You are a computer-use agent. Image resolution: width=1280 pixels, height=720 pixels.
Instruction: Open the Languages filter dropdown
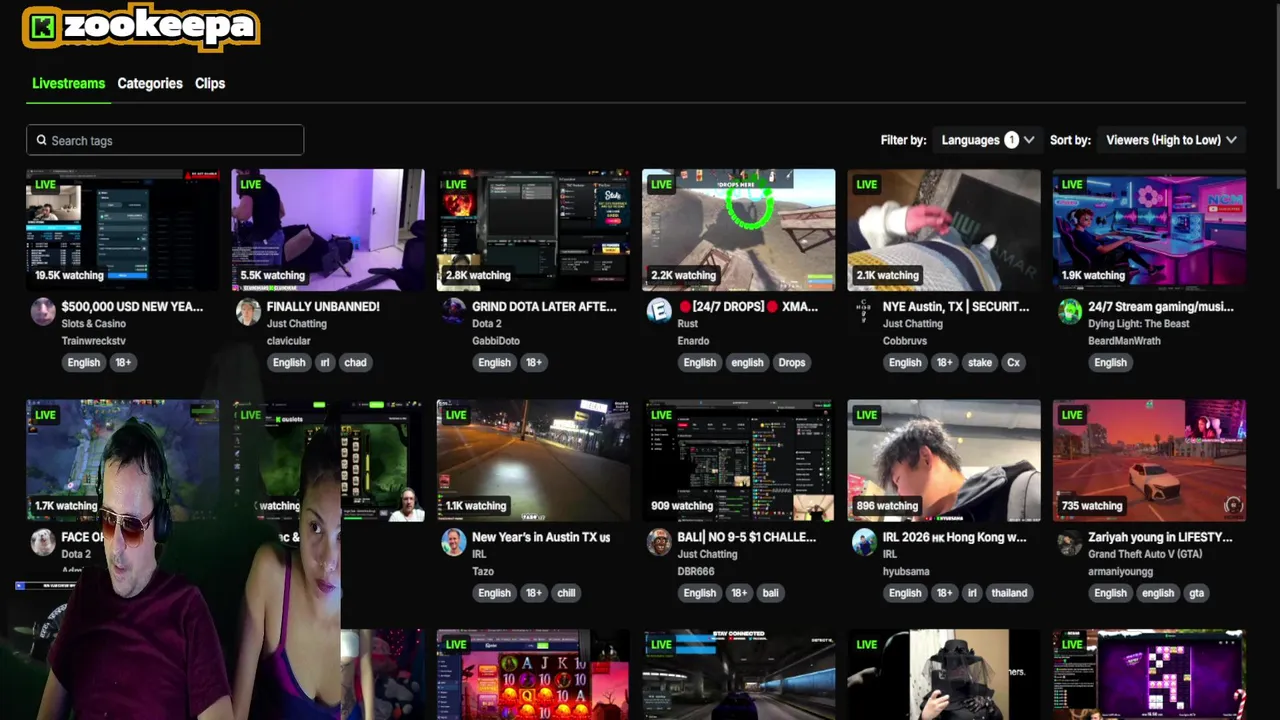[988, 140]
